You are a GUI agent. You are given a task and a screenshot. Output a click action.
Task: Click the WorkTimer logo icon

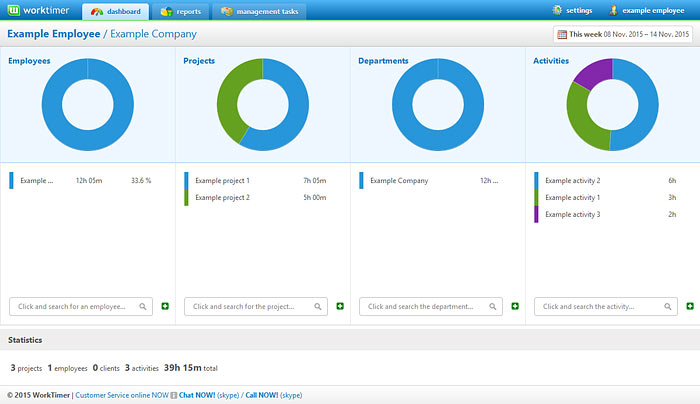coord(14,11)
